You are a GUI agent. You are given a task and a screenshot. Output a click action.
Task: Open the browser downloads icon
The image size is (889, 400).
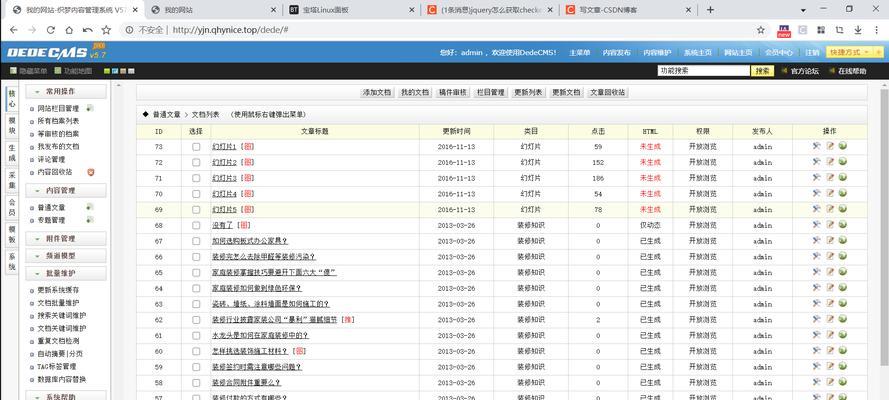tap(858, 30)
